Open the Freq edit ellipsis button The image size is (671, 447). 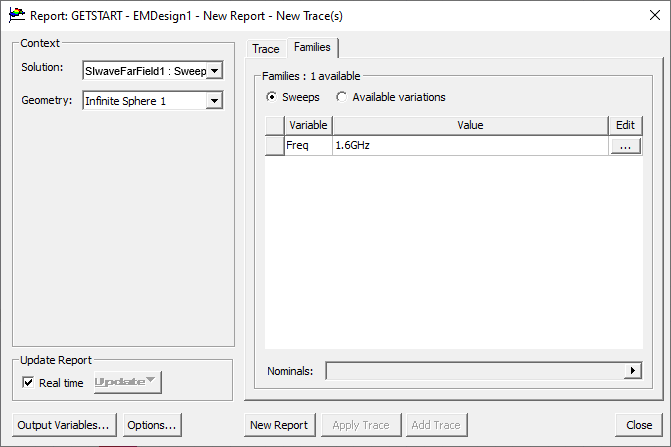[x=625, y=146]
